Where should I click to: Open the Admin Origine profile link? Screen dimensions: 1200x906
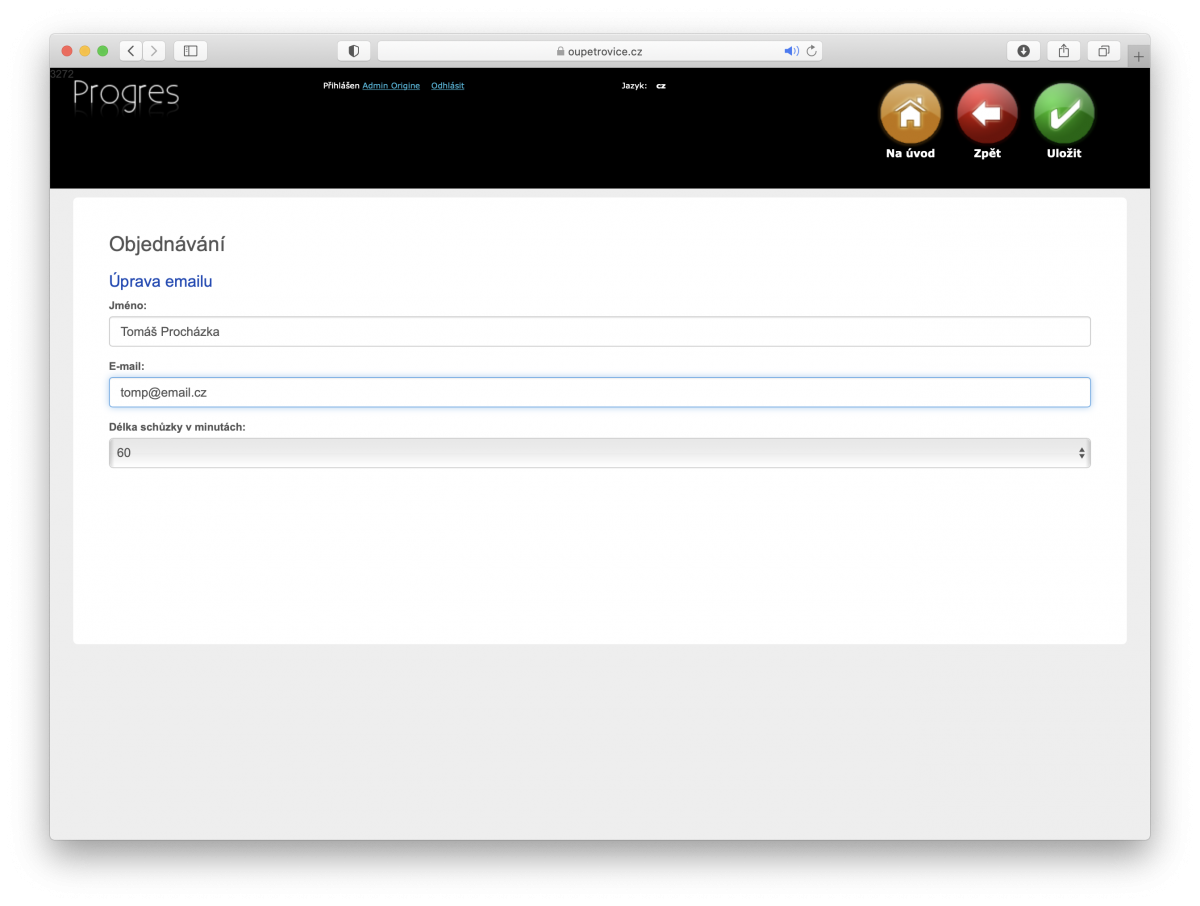click(x=390, y=86)
